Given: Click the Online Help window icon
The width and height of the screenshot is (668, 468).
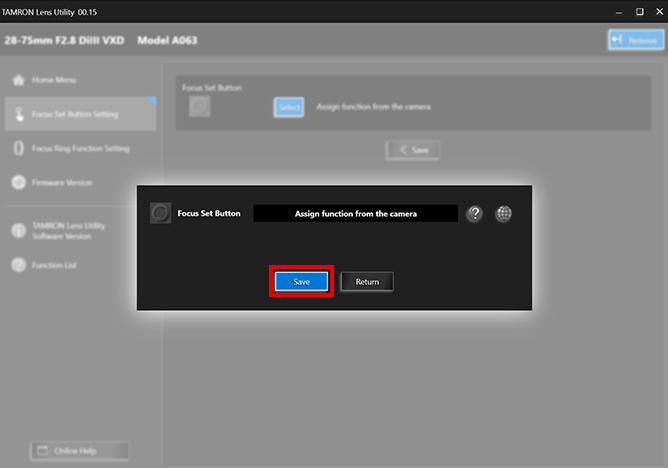Looking at the screenshot, I should 43,450.
